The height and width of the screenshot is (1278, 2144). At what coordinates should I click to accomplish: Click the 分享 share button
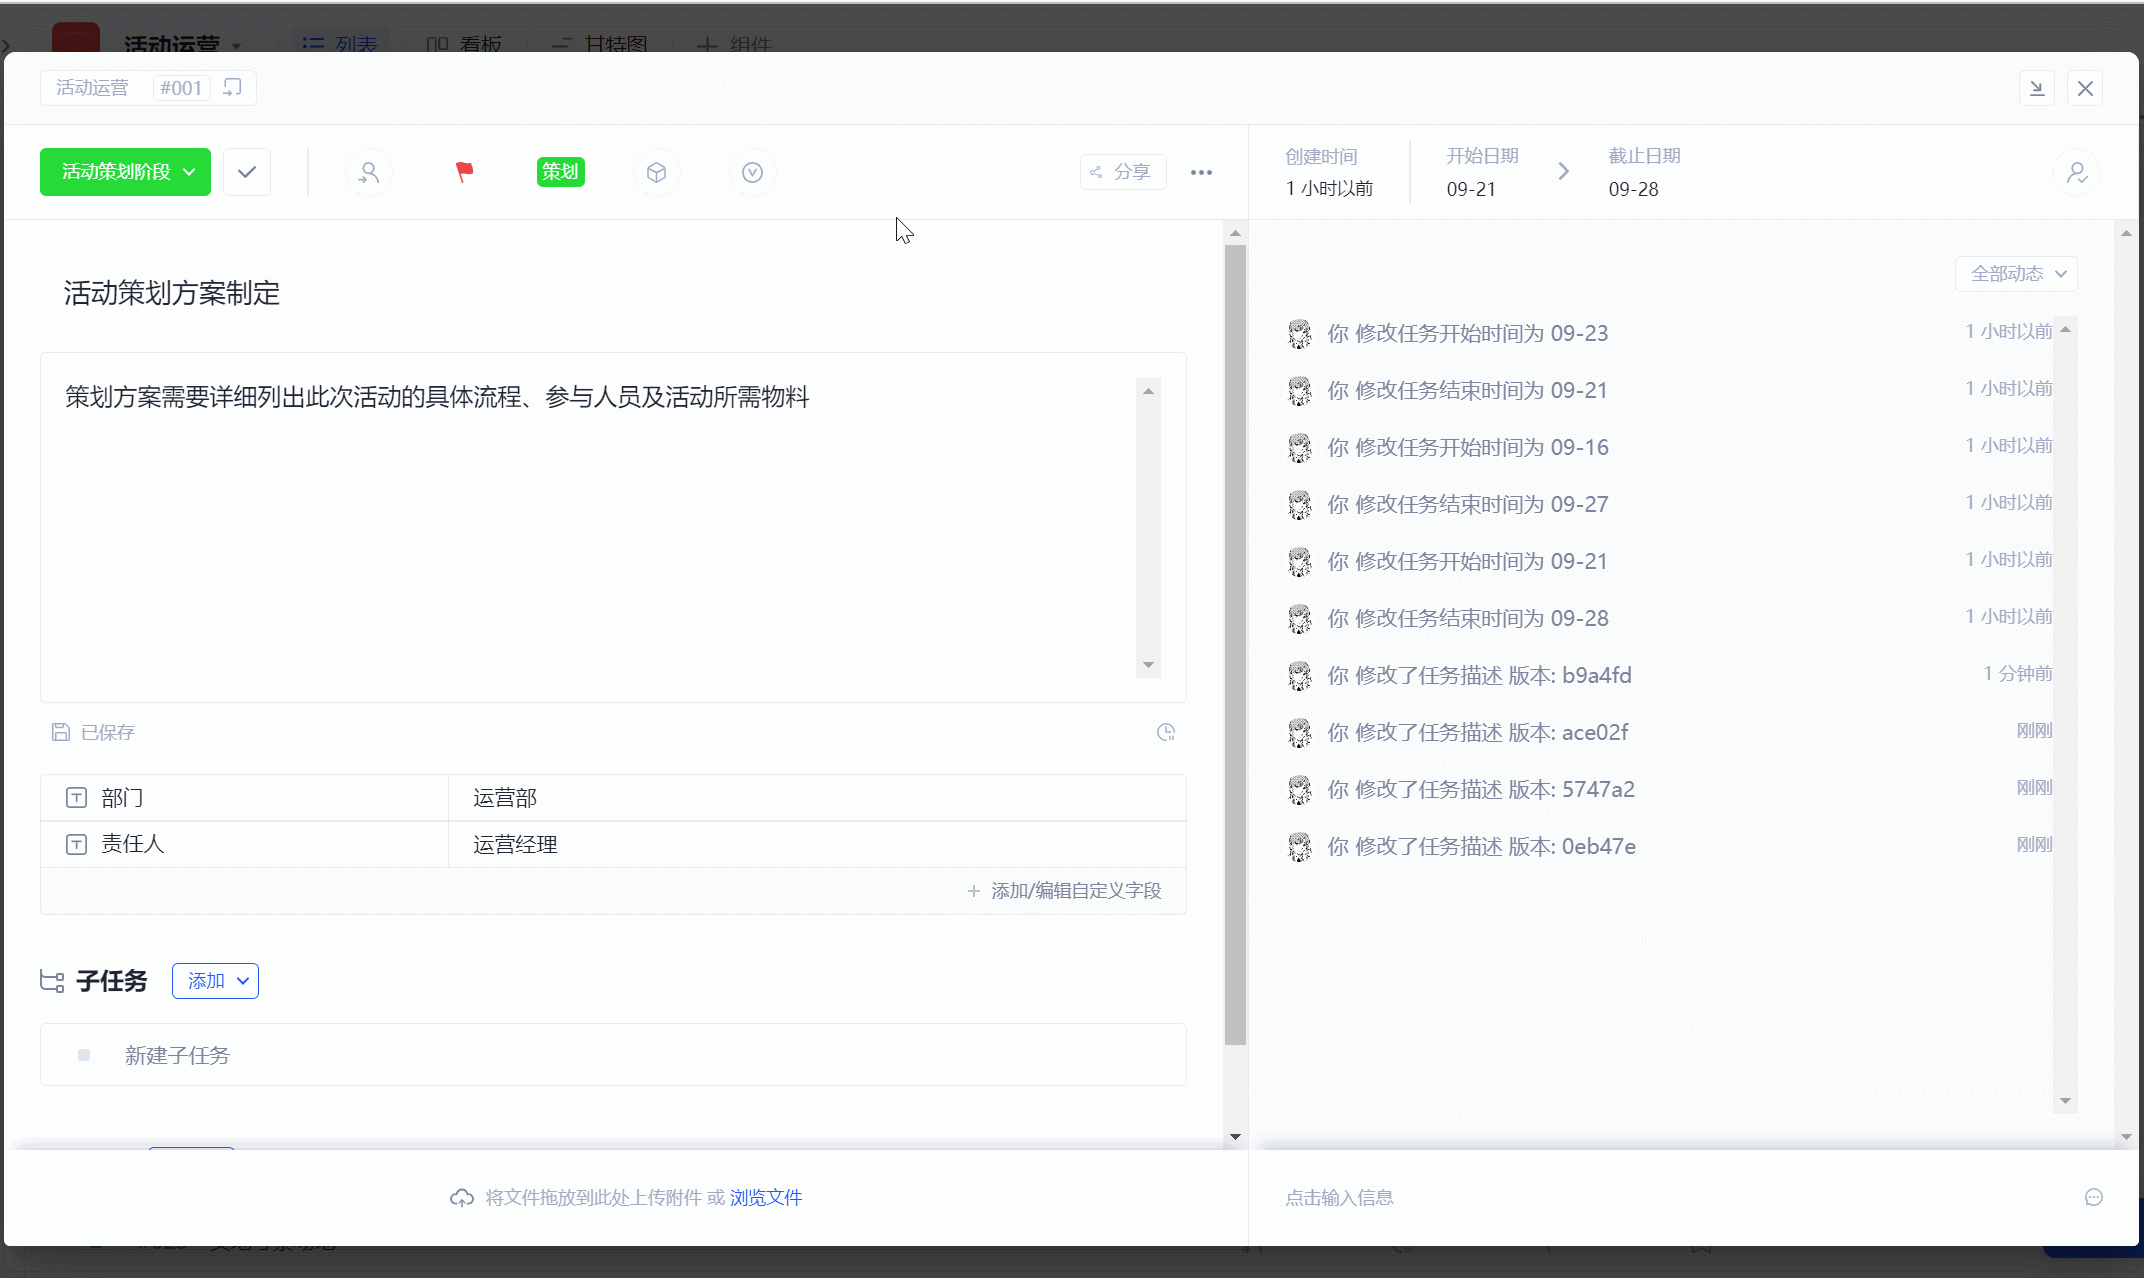coord(1122,172)
